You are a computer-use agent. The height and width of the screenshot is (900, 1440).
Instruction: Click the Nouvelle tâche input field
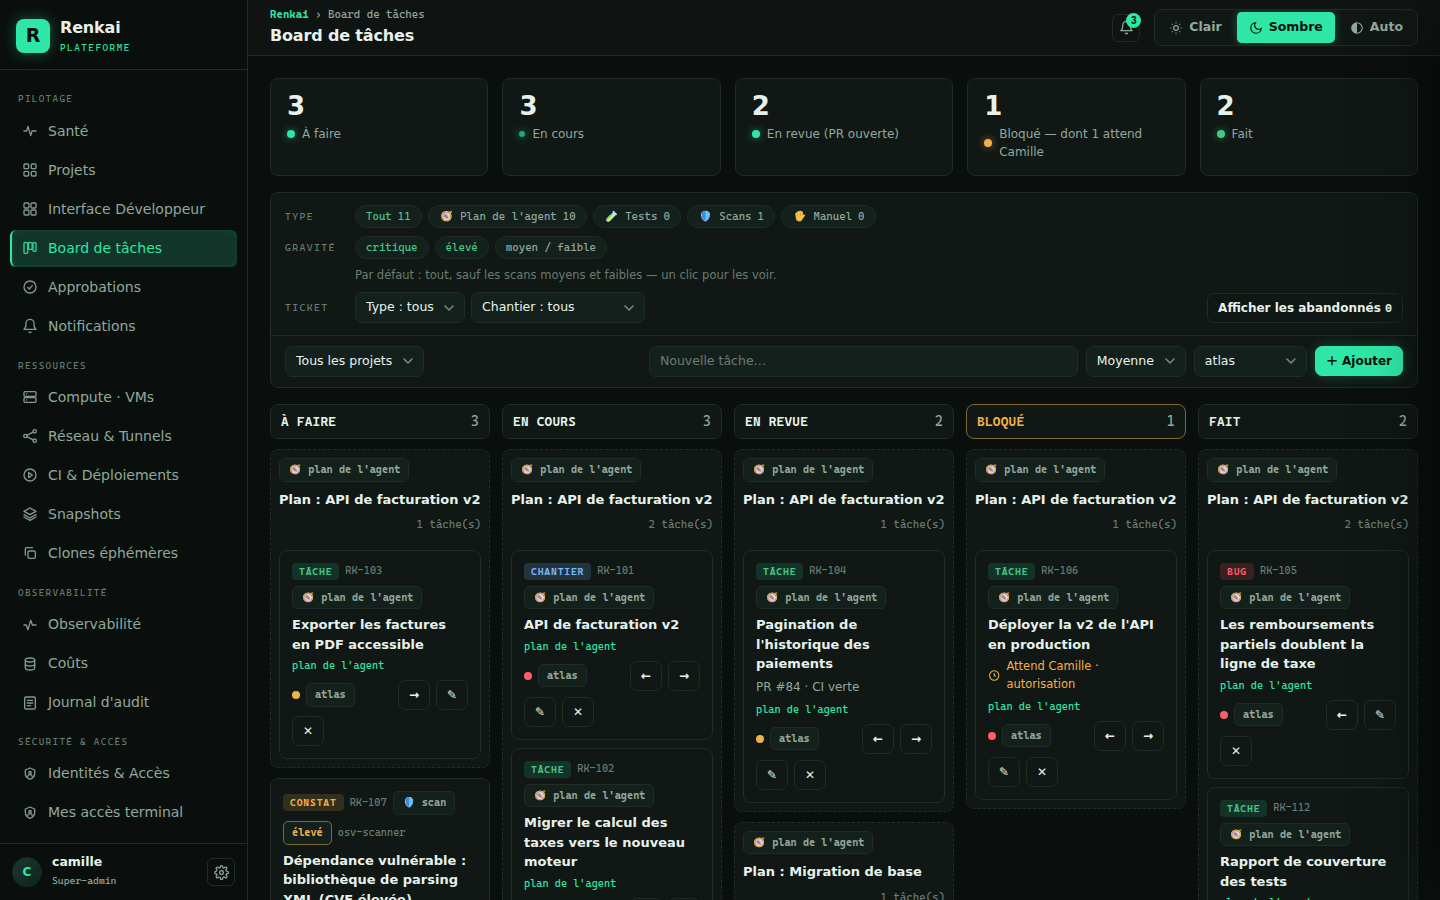(x=863, y=361)
